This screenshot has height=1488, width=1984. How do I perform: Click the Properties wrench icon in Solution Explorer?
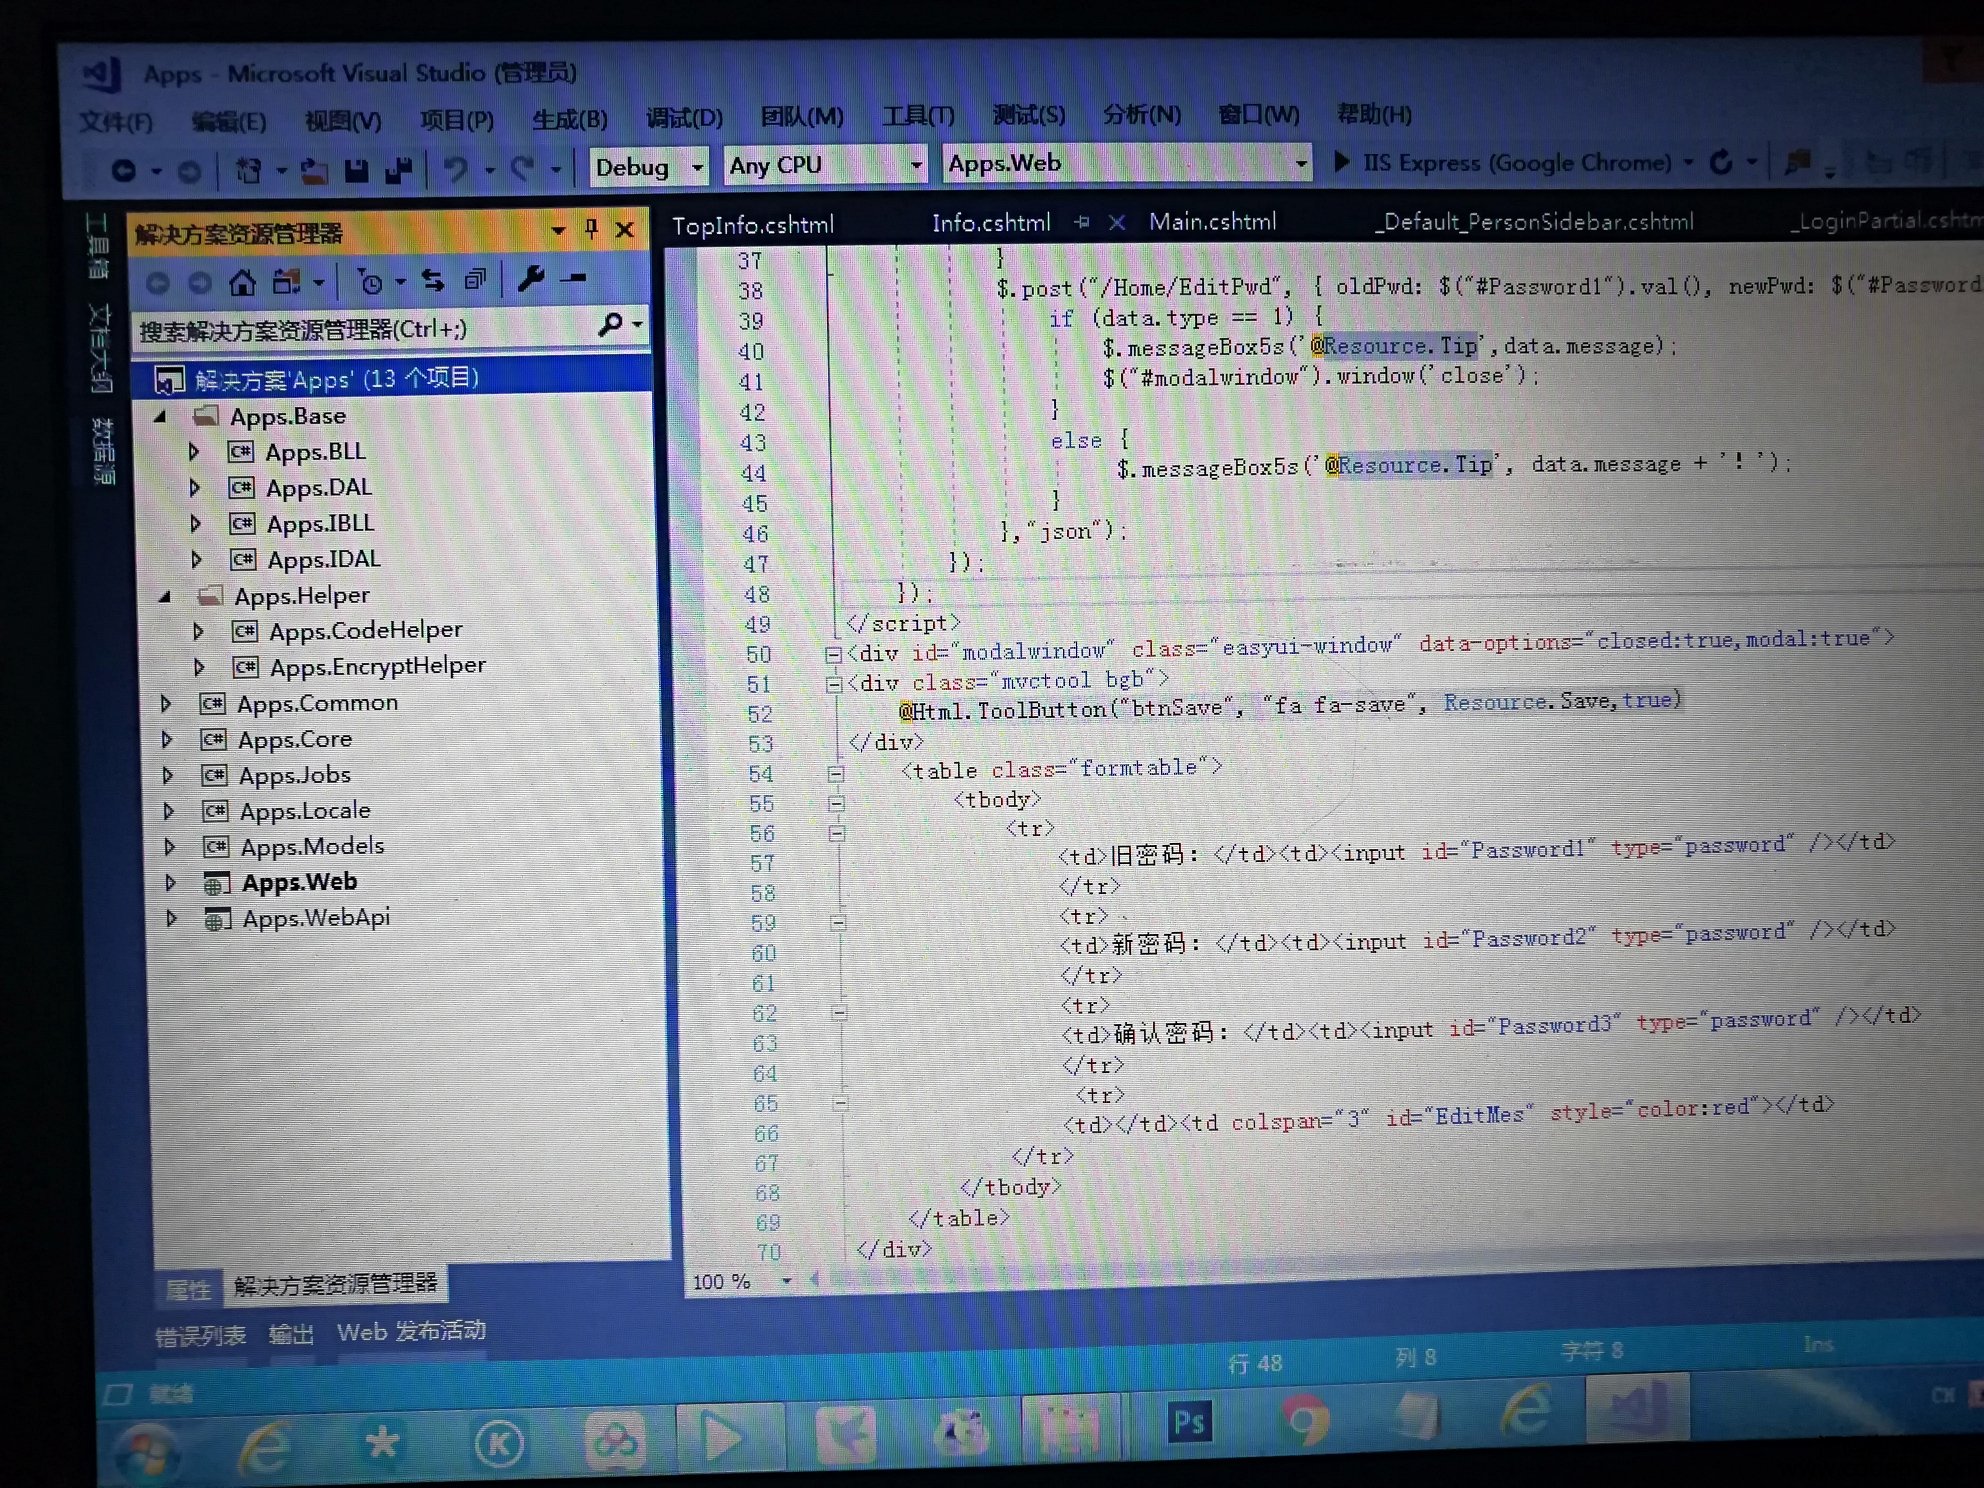click(x=531, y=279)
